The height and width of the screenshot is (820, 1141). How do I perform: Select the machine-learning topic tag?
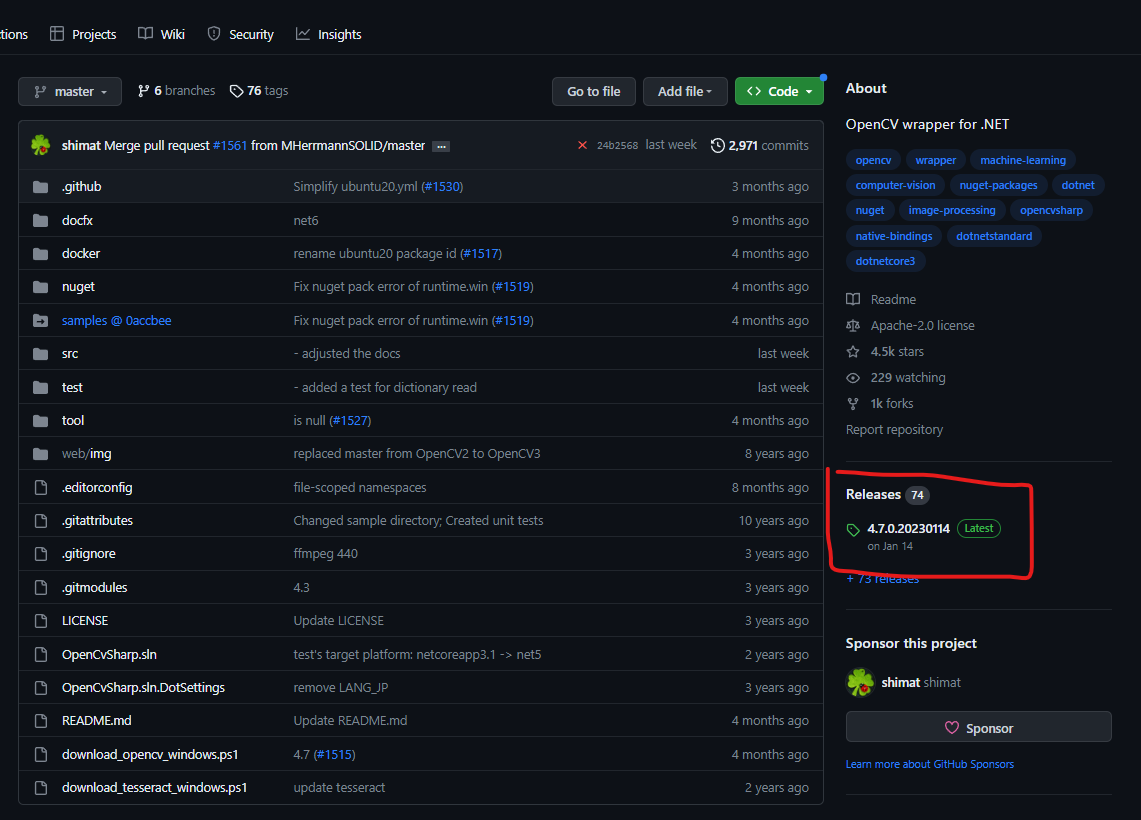pos(1022,160)
